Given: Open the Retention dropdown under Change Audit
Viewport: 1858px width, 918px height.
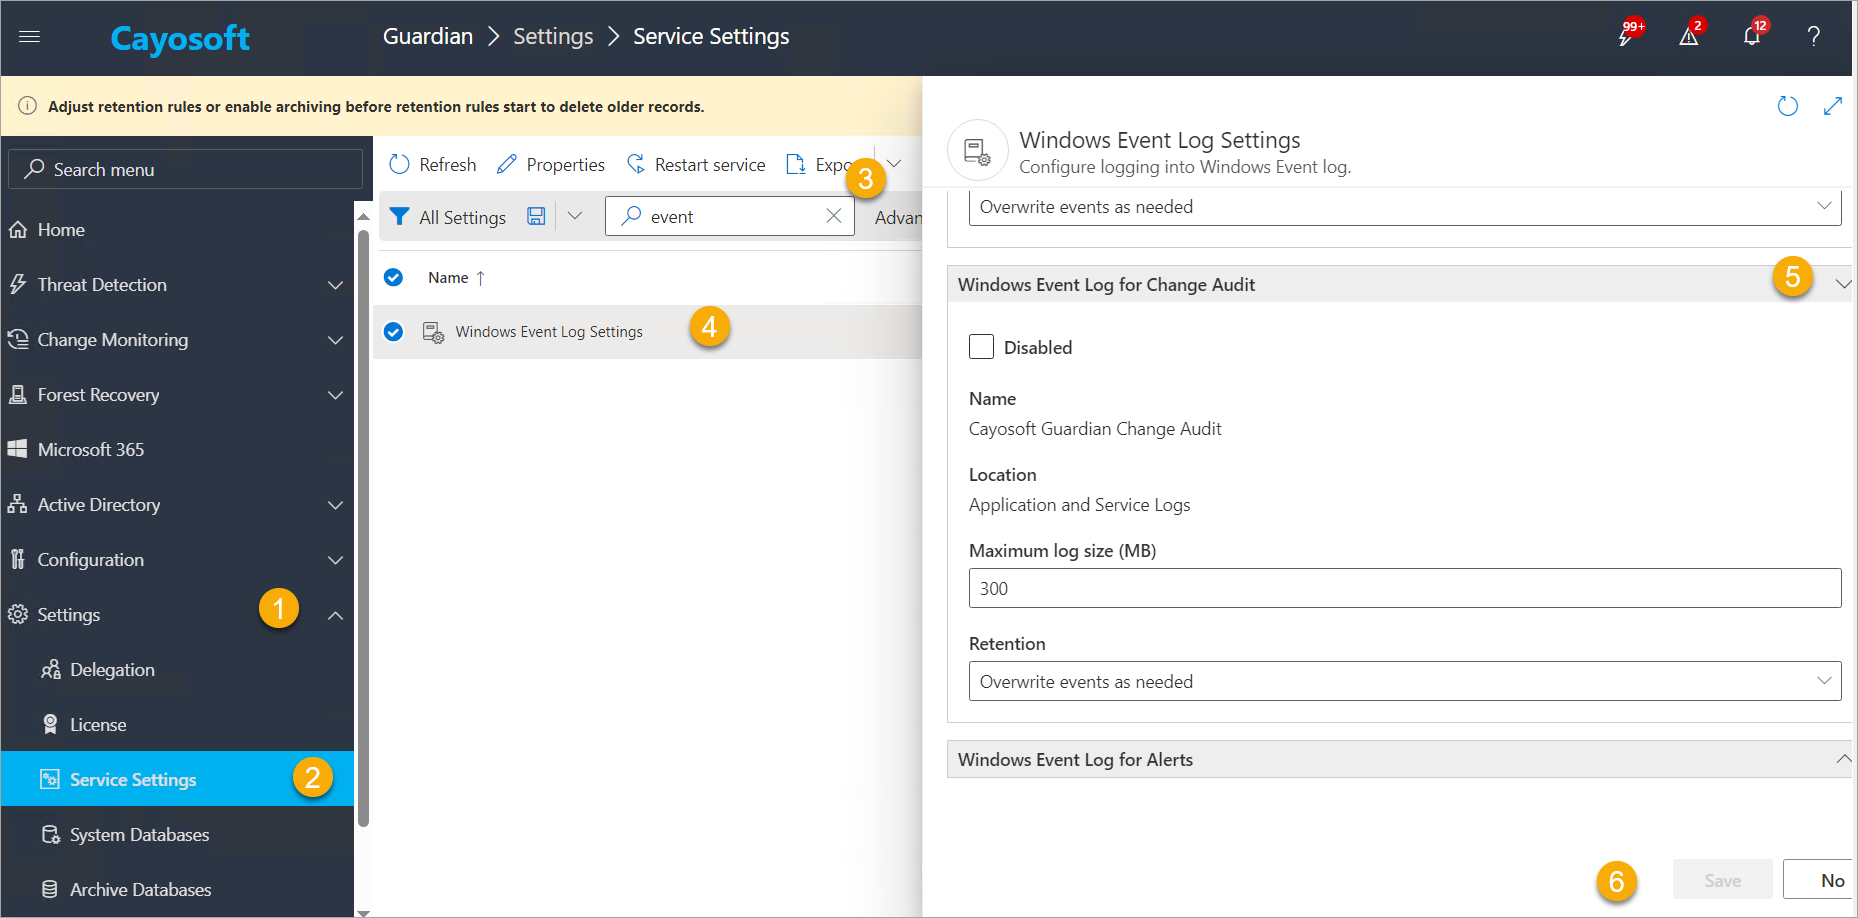Looking at the screenshot, I should (1404, 681).
